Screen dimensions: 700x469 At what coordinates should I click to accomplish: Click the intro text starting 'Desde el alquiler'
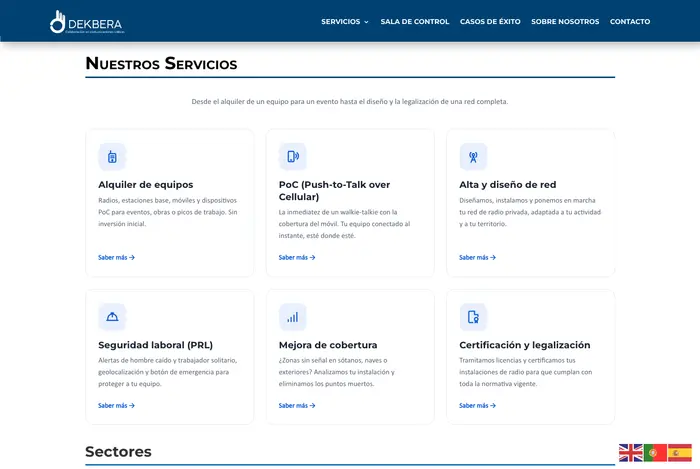tap(350, 102)
